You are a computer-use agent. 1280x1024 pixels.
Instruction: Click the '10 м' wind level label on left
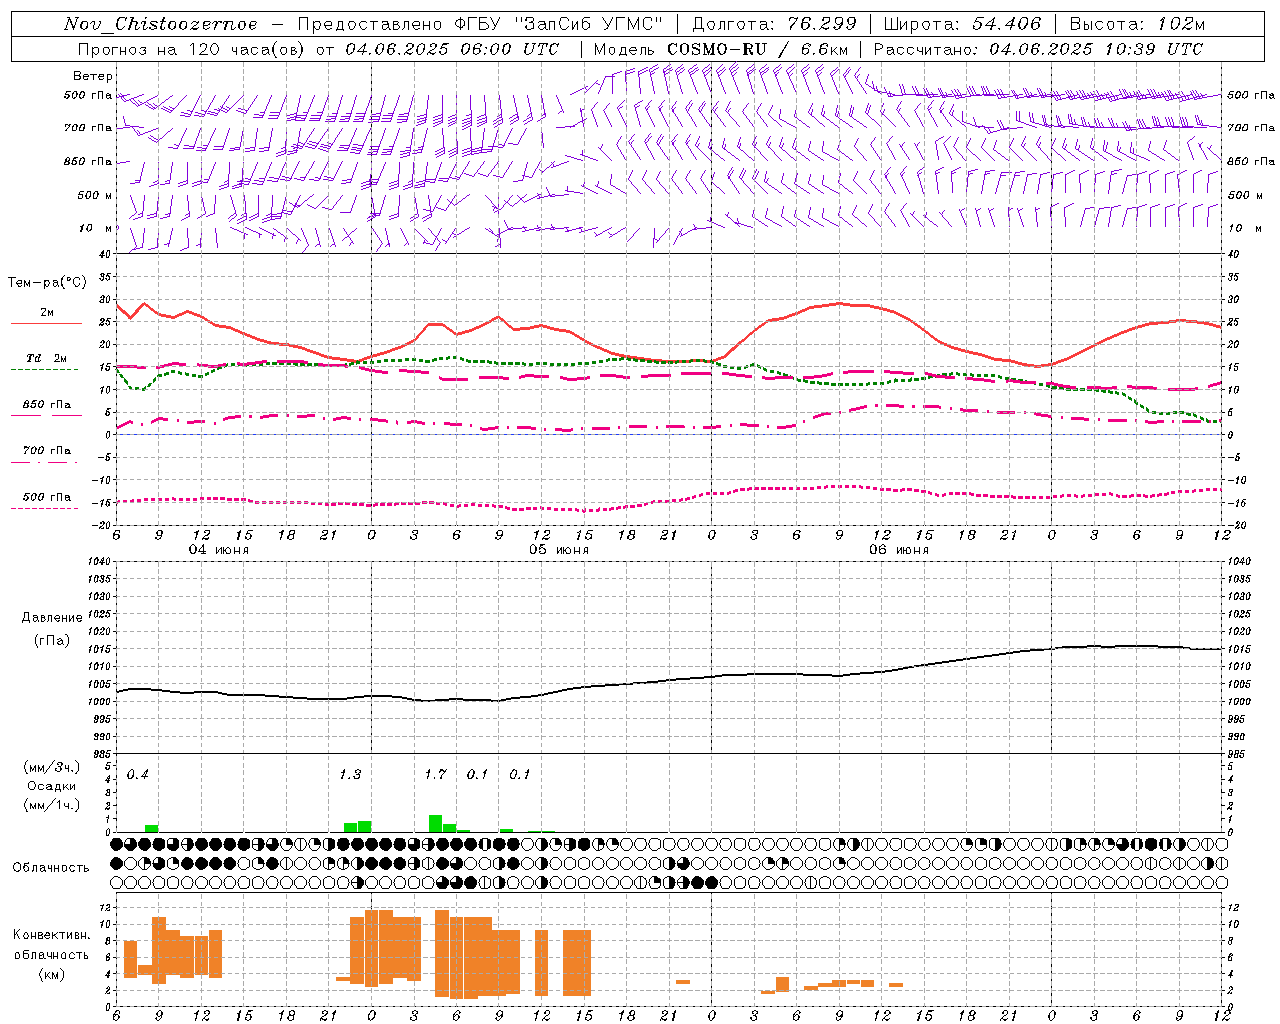coord(96,228)
